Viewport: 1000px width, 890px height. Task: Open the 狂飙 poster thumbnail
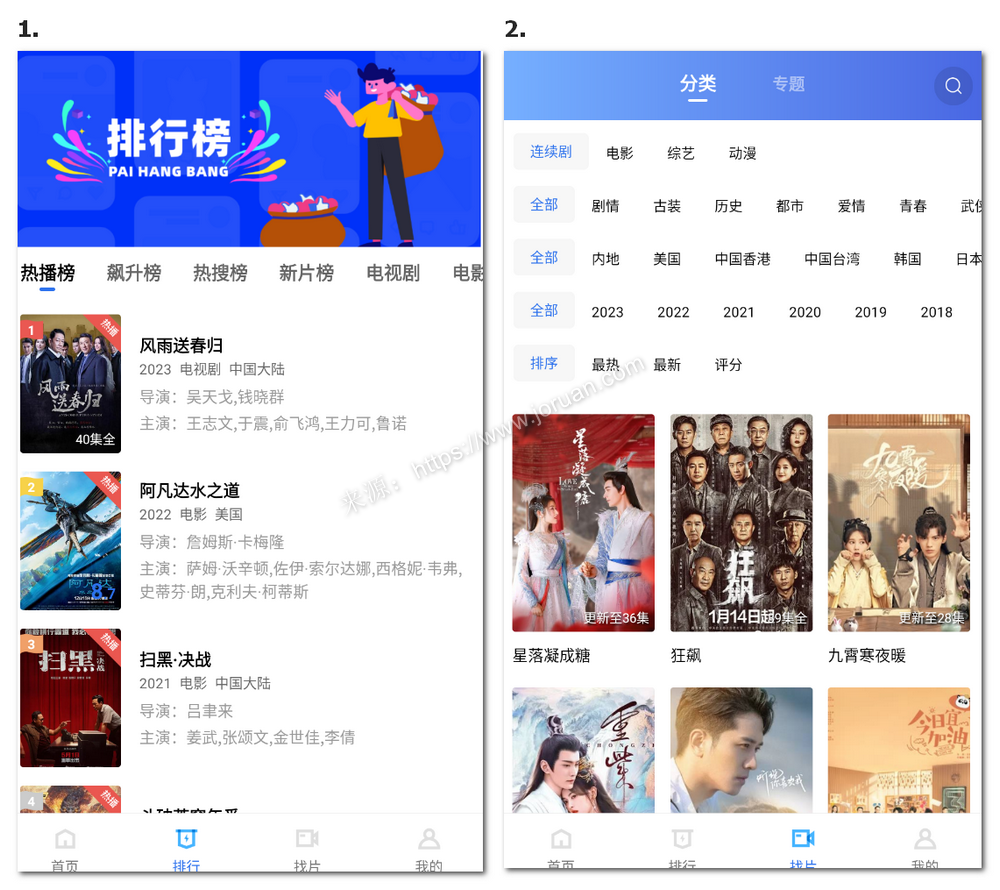741,522
